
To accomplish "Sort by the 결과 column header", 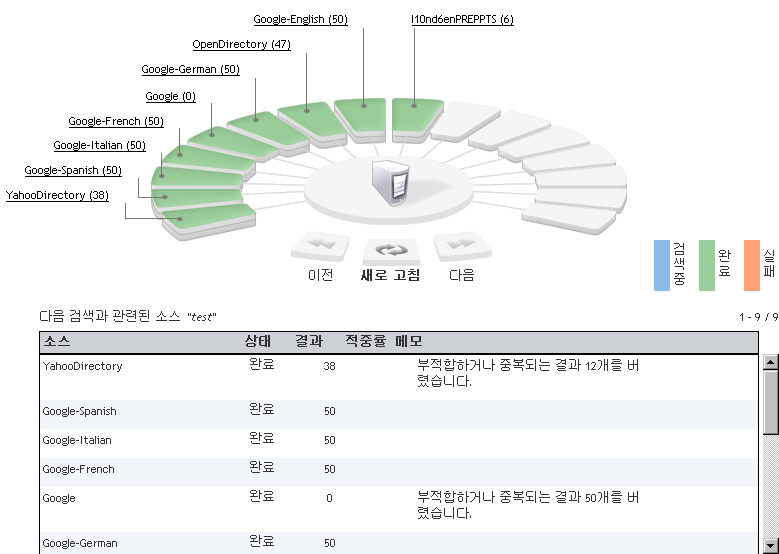I will pos(309,342).
